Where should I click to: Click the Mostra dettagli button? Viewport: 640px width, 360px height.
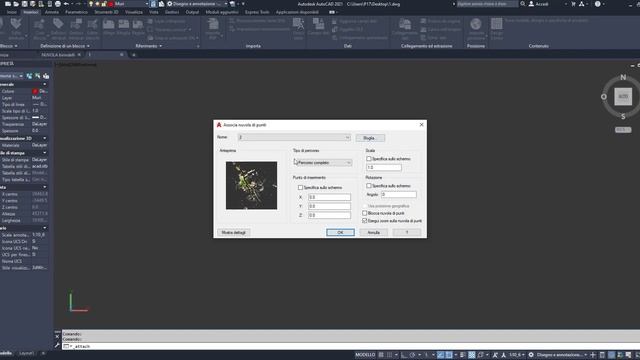pyautogui.click(x=234, y=232)
